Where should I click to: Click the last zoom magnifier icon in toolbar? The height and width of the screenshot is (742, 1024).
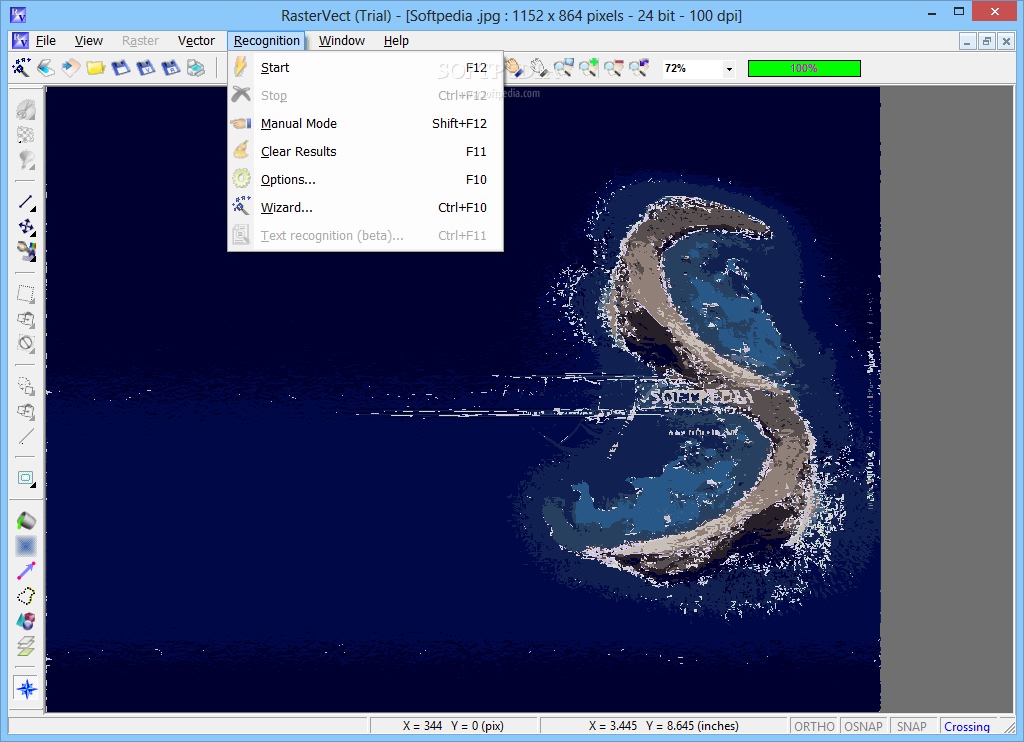click(x=638, y=67)
